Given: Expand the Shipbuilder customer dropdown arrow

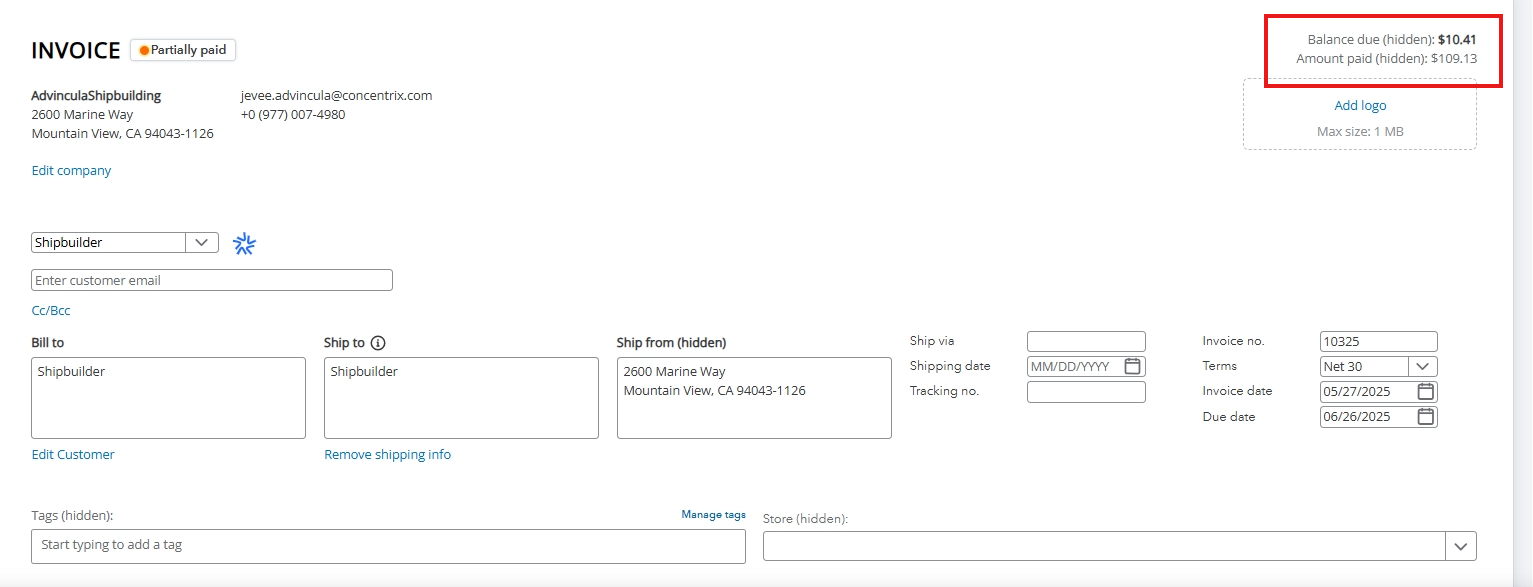Looking at the screenshot, I should [x=202, y=242].
